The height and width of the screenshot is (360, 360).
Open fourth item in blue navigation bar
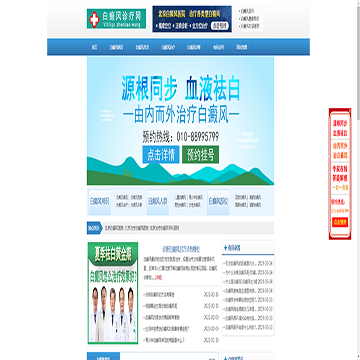[168, 47]
